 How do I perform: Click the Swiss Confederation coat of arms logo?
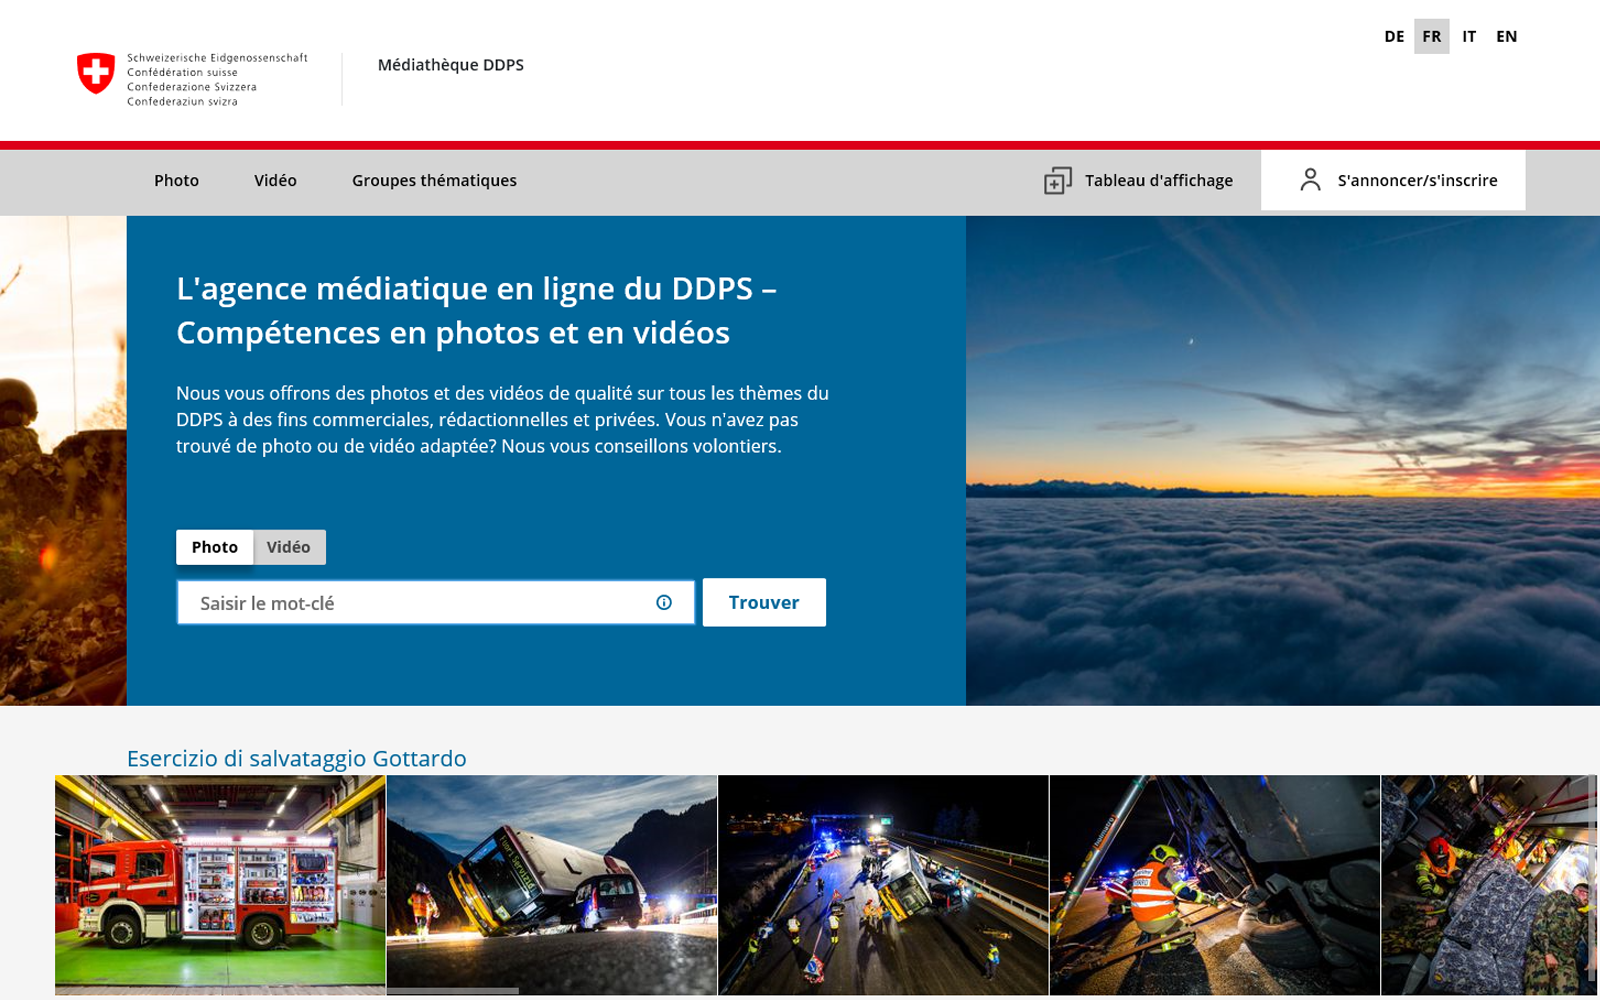click(96, 74)
